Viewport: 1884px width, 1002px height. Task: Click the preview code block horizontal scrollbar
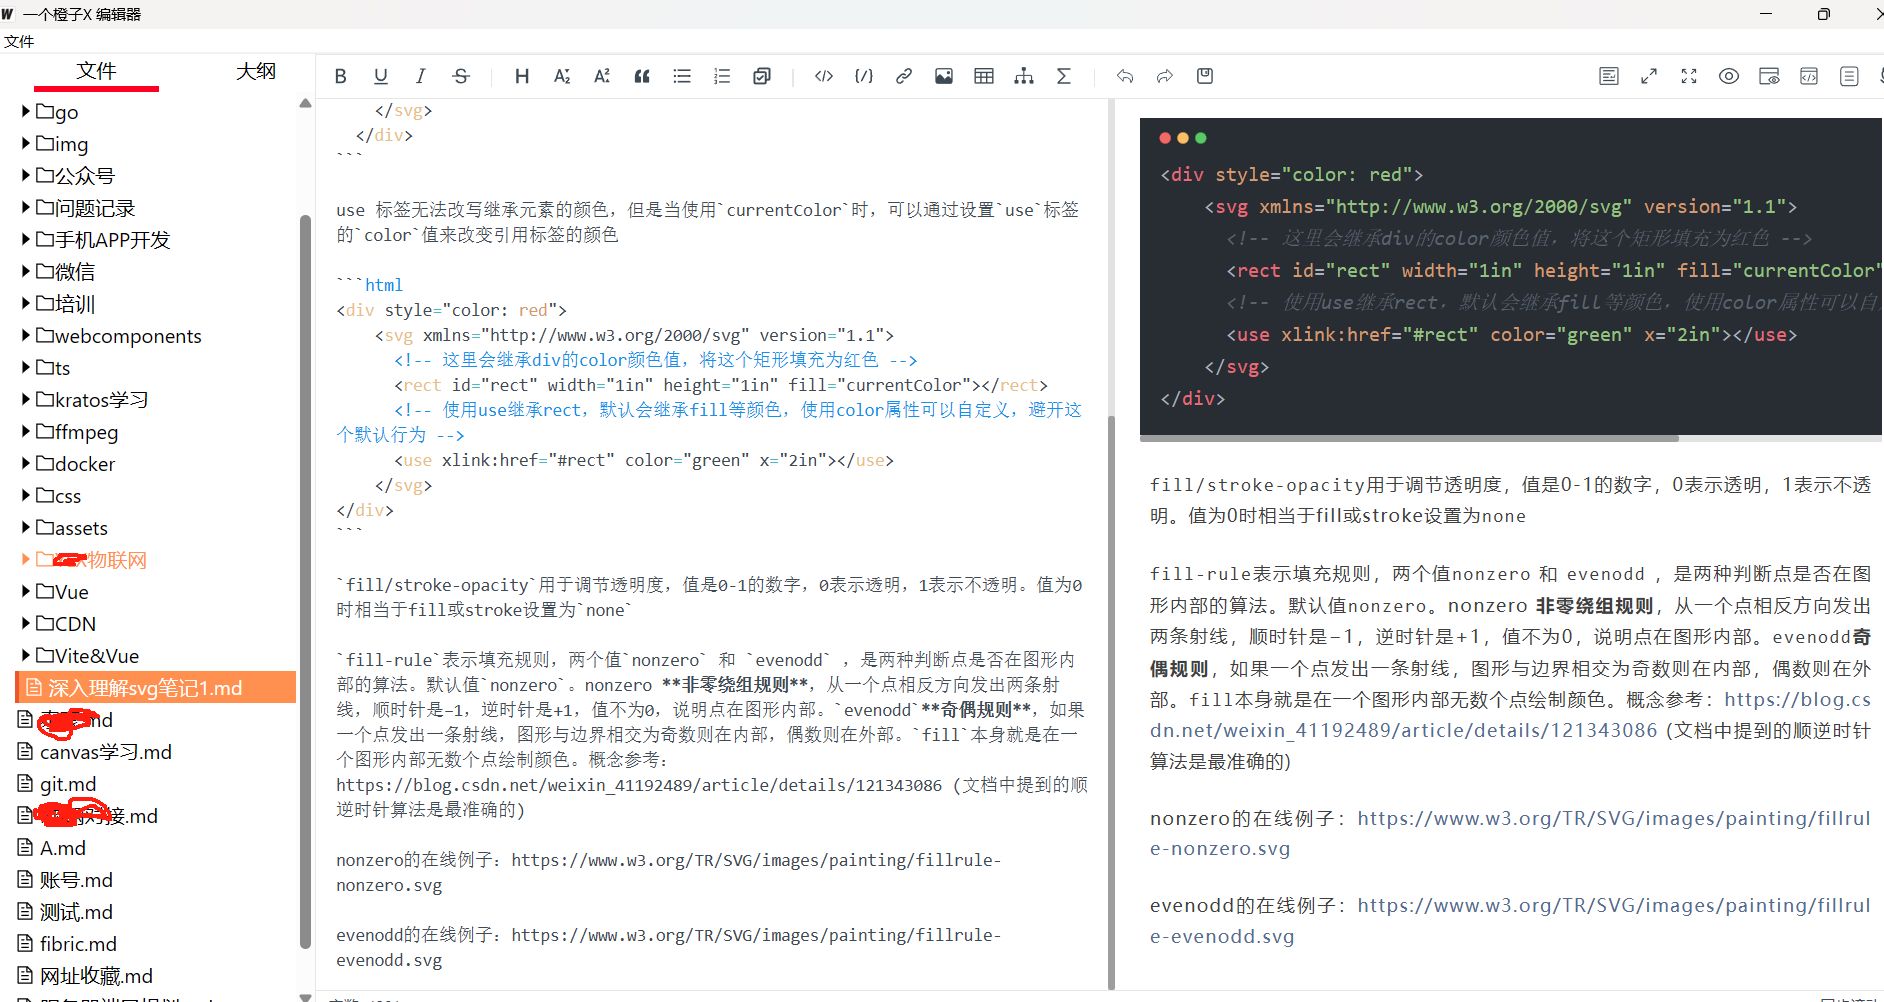[1409, 438]
